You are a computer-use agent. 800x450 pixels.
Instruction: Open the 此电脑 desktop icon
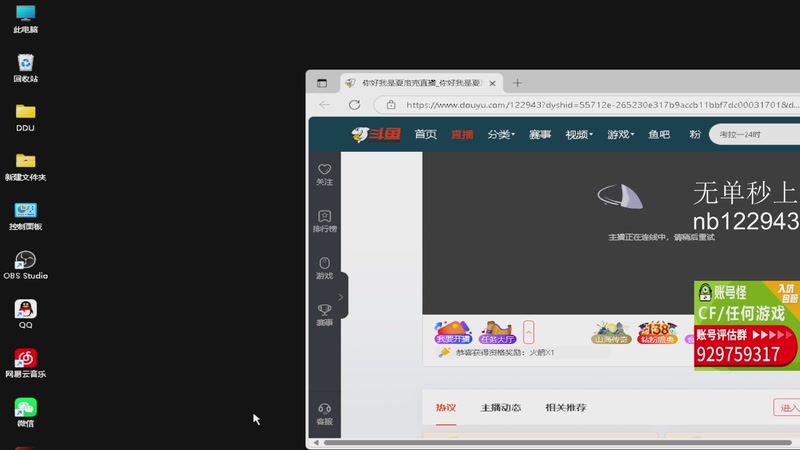[x=26, y=19]
